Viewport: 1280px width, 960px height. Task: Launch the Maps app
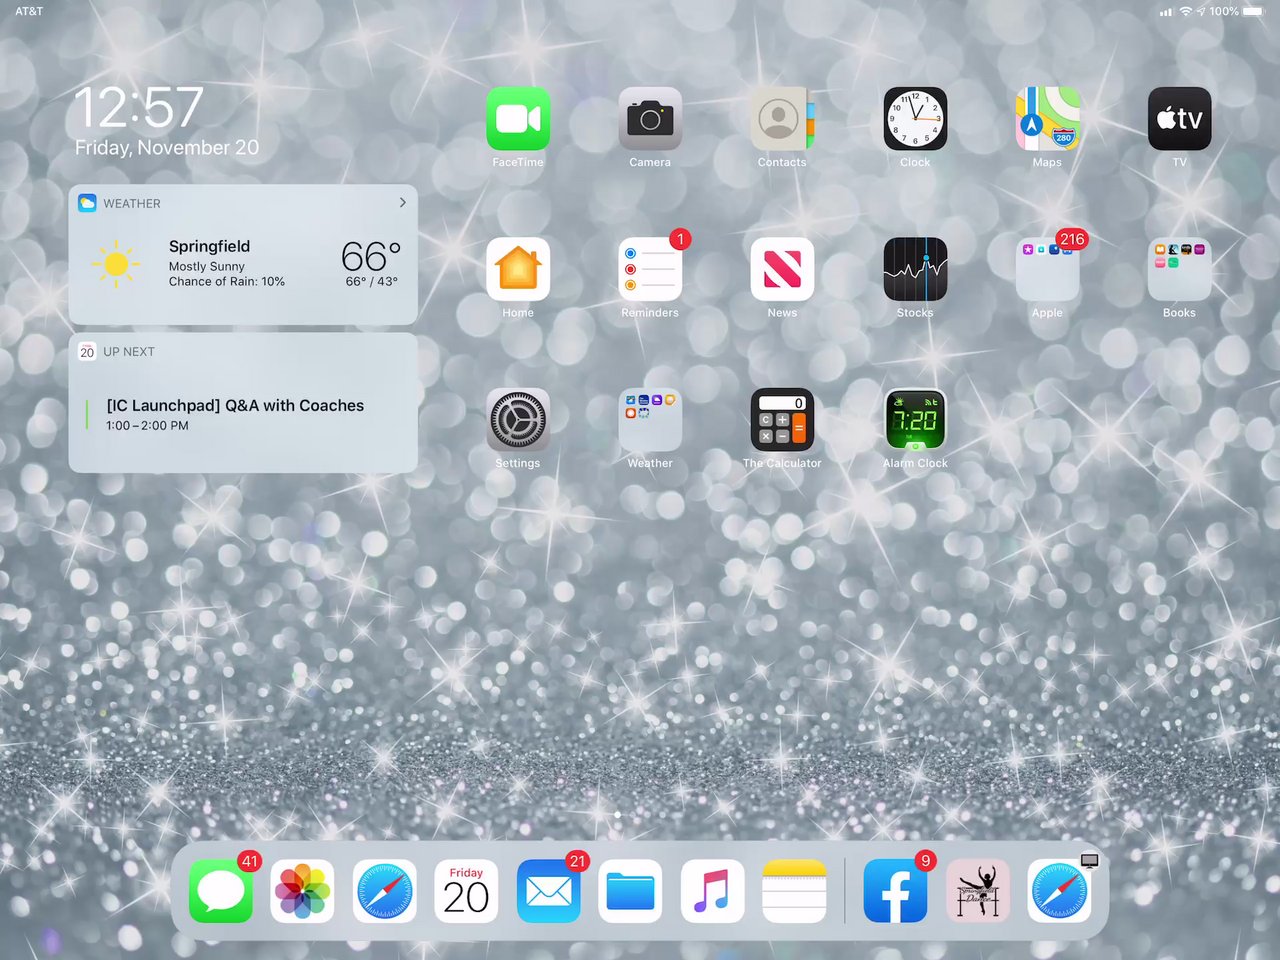pyautogui.click(x=1047, y=119)
